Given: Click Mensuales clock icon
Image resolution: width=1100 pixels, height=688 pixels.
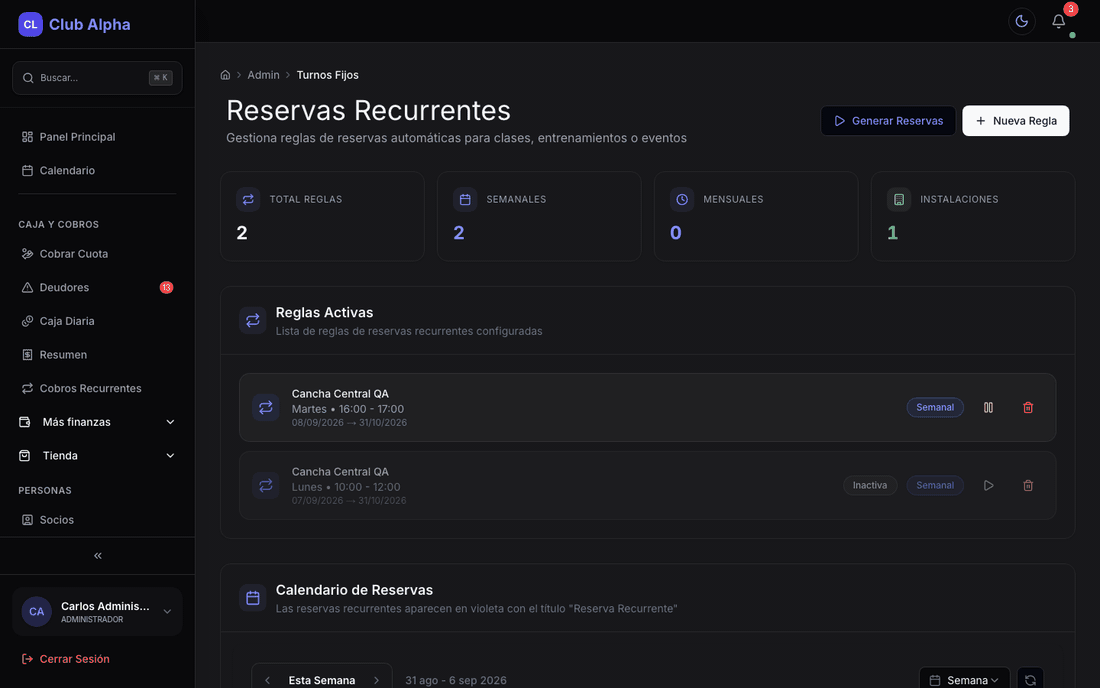Looking at the screenshot, I should (682, 200).
